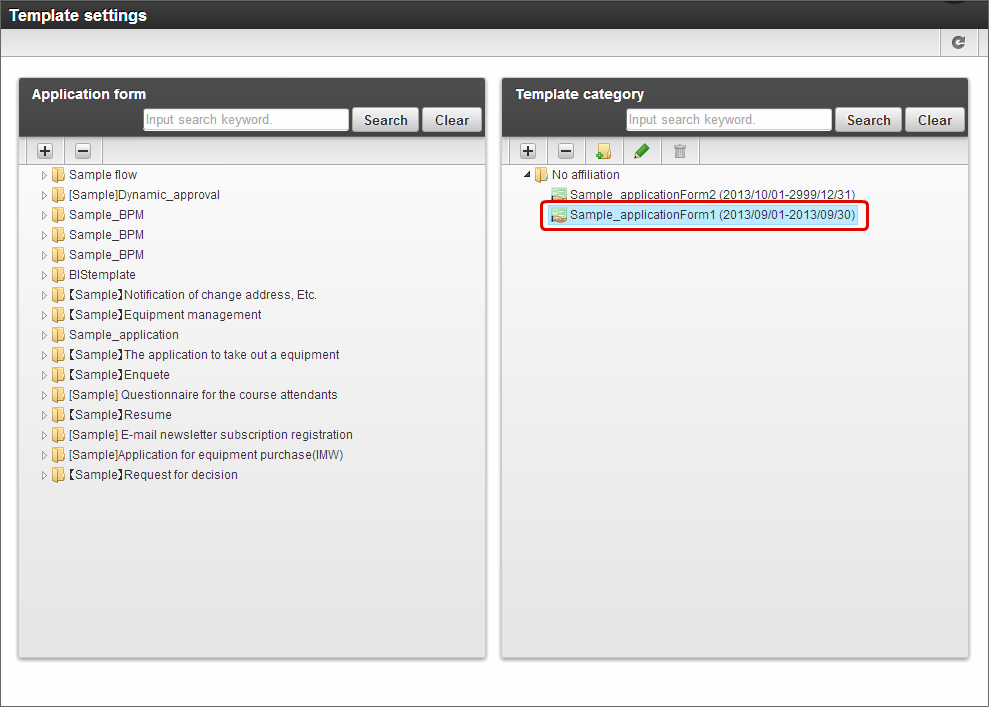Collapse all in Template category panel
The height and width of the screenshot is (707, 989).
click(x=566, y=151)
